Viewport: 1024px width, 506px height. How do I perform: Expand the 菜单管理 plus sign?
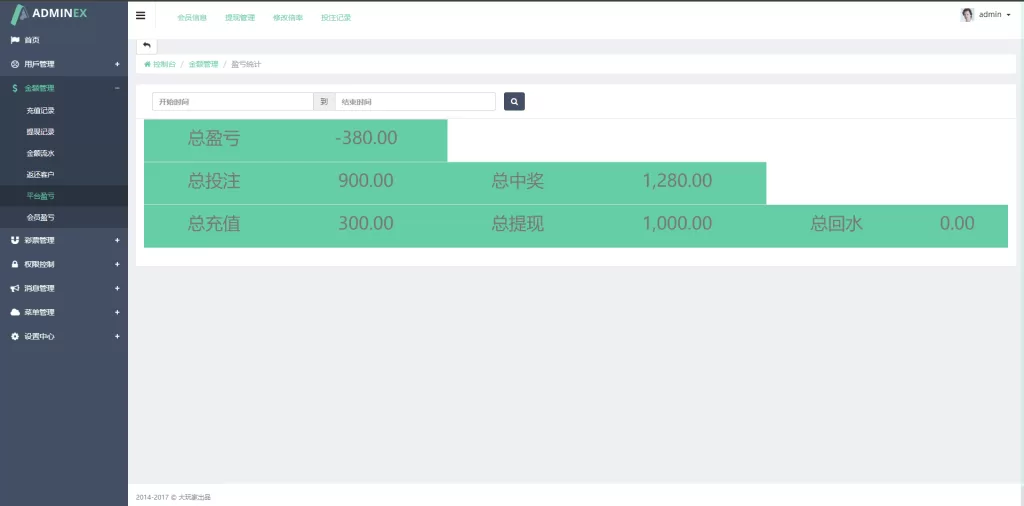(x=117, y=312)
